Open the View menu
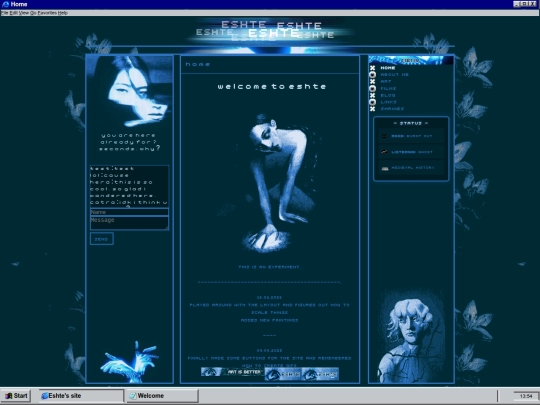Screen dimensions: 540x405 click(24, 13)
